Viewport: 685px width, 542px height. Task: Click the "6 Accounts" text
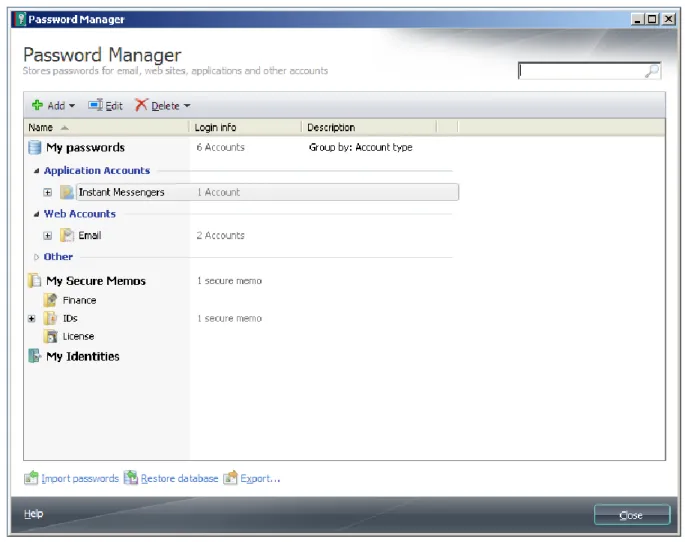221,148
